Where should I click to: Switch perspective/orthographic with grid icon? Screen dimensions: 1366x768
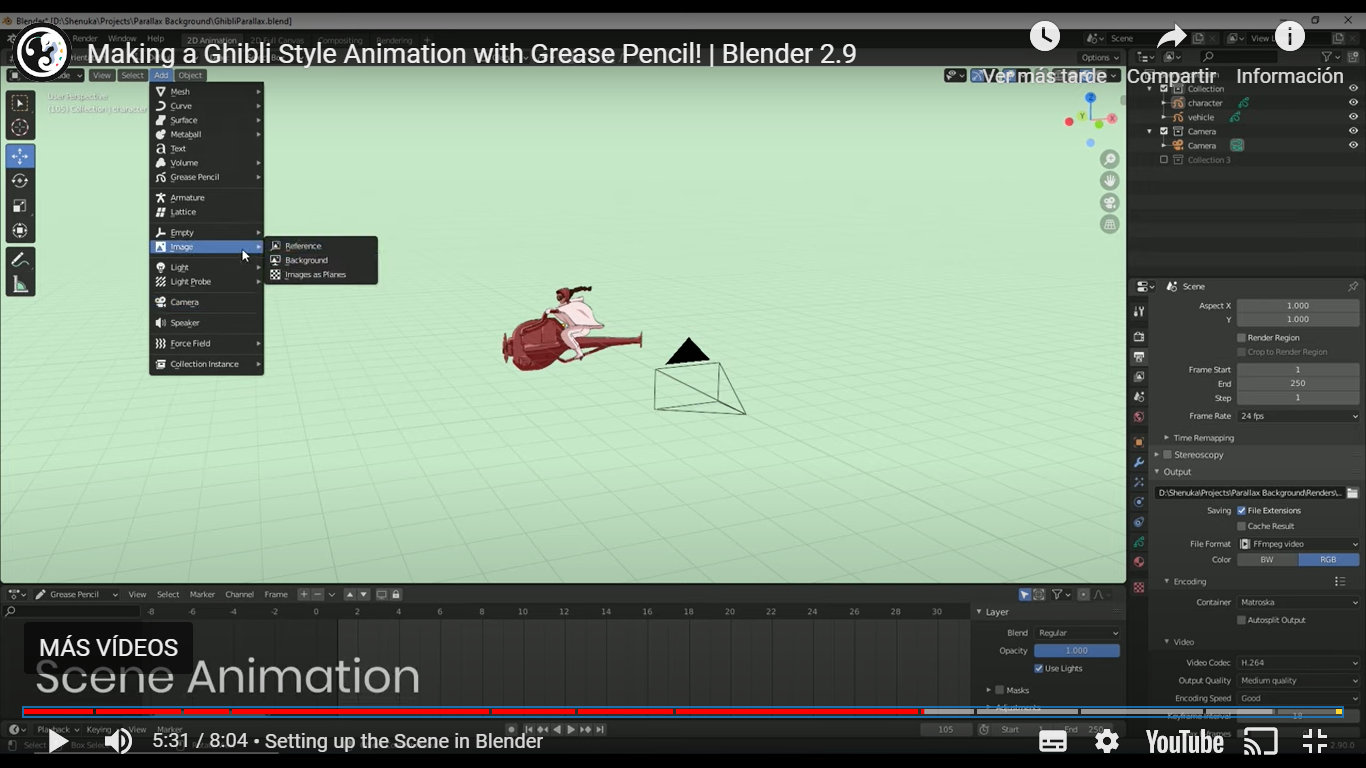(1109, 225)
